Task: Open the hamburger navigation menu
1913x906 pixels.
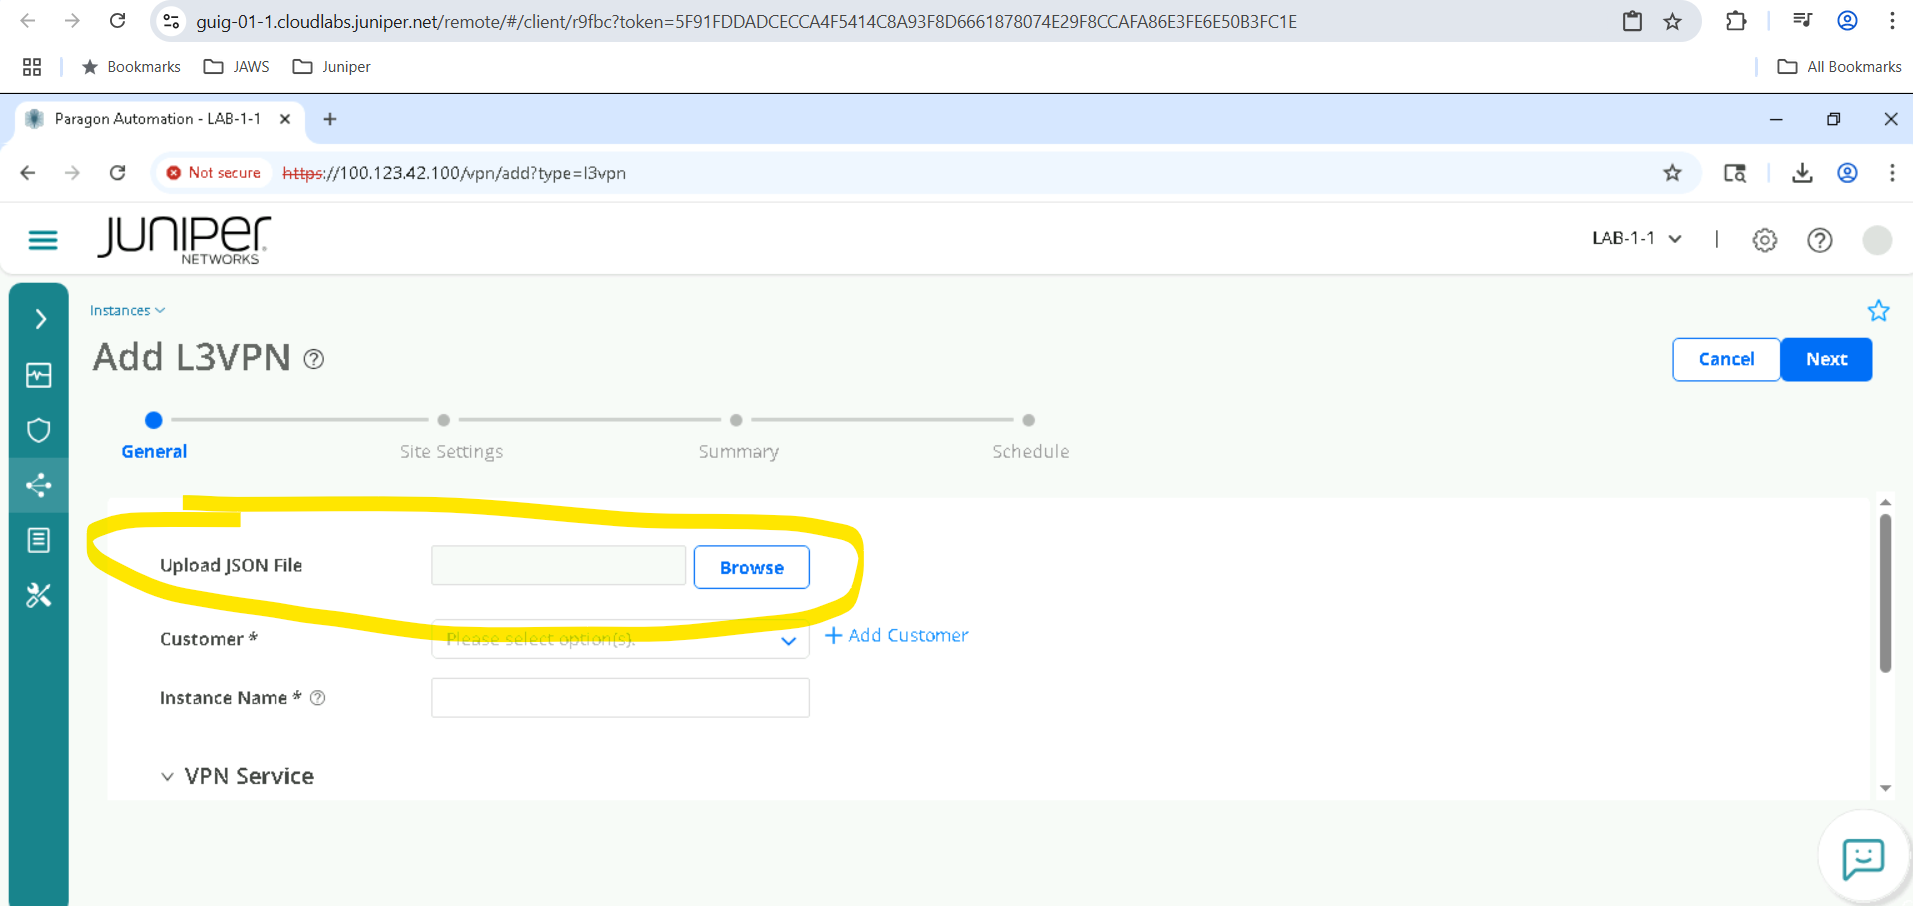Action: coord(43,240)
